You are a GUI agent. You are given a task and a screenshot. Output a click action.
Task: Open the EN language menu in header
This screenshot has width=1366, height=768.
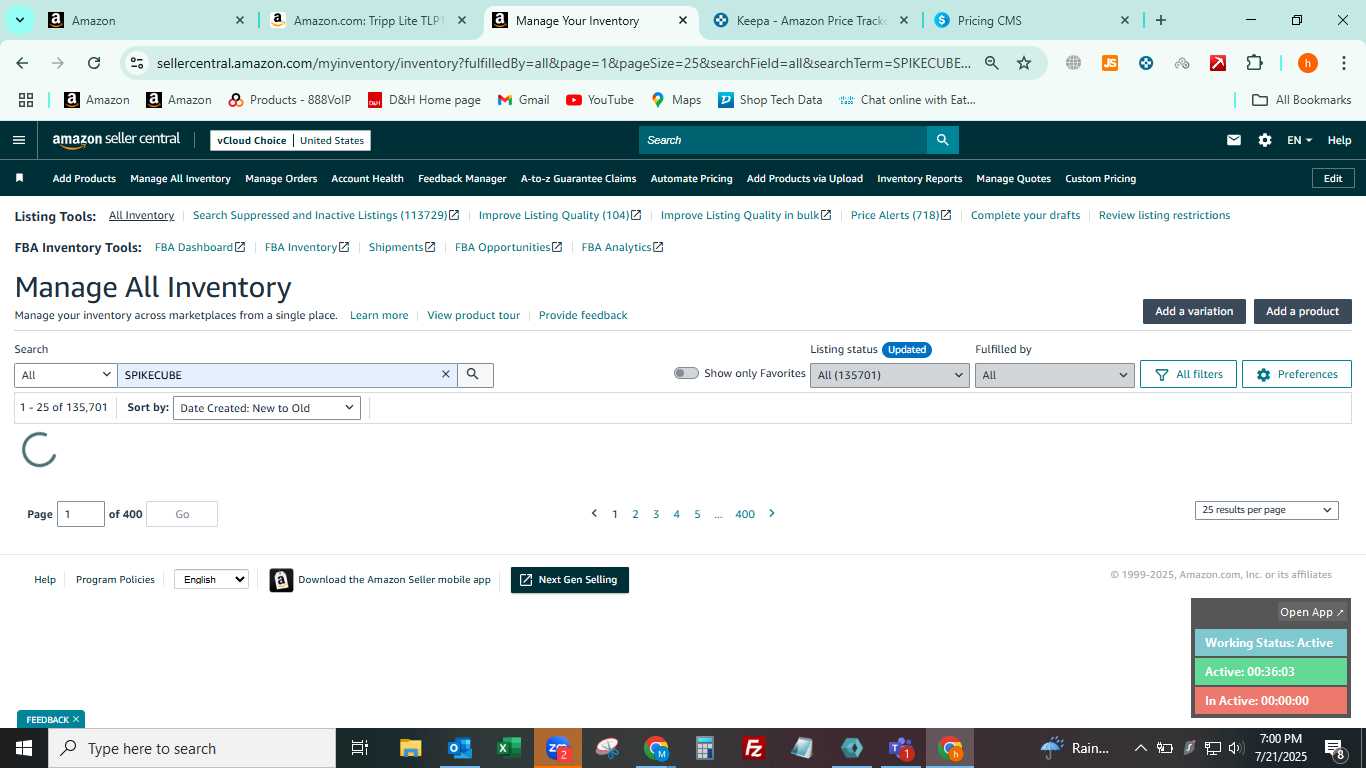[1299, 140]
